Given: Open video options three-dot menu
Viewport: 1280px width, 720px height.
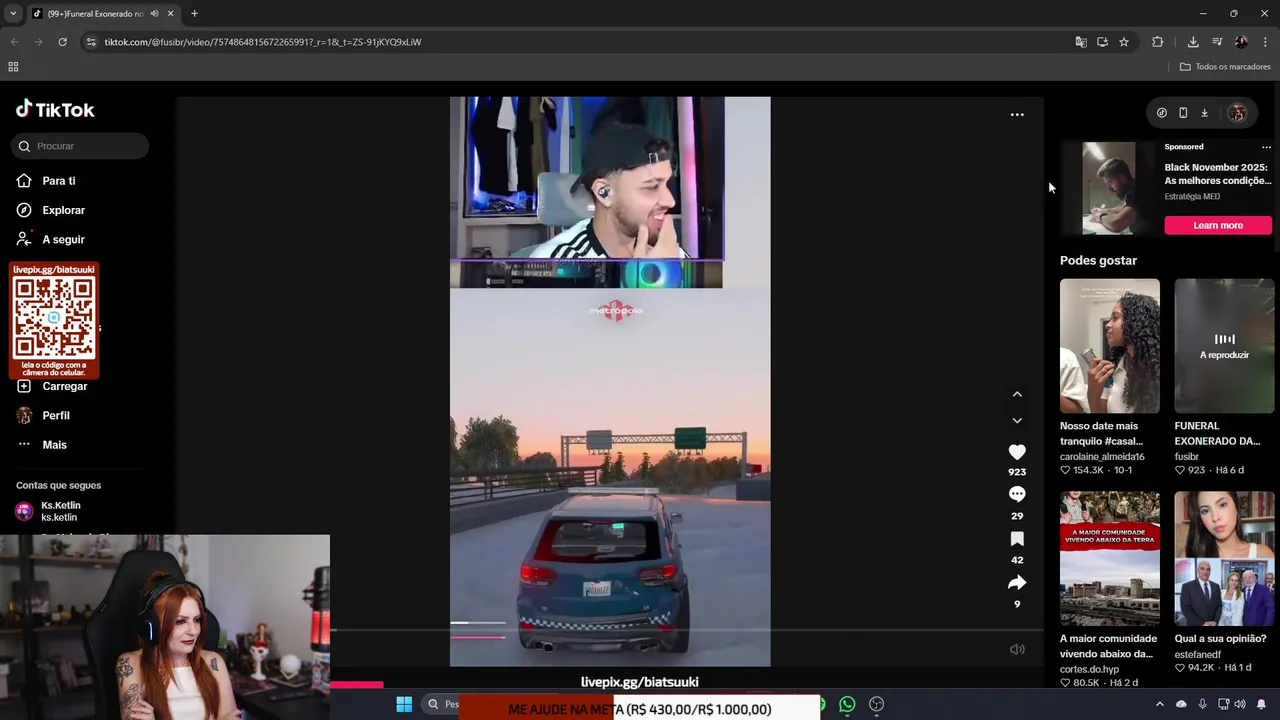Looking at the screenshot, I should pyautogui.click(x=1017, y=115).
